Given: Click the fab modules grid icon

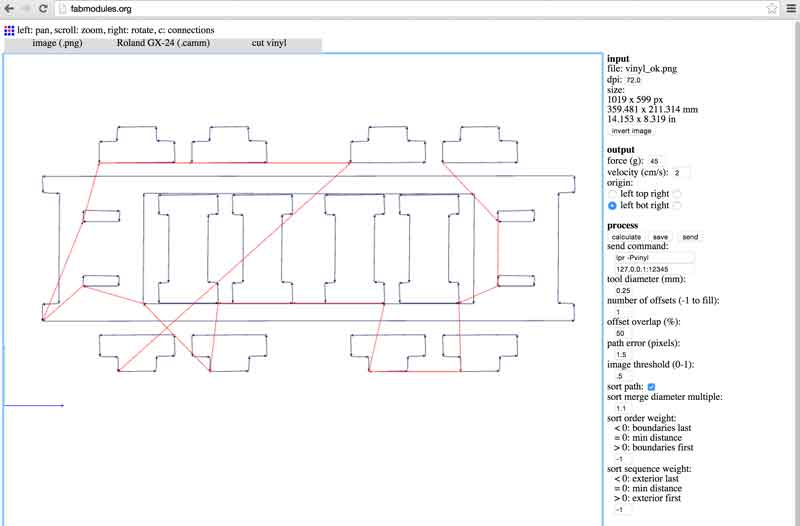Looking at the screenshot, I should 9,31.
